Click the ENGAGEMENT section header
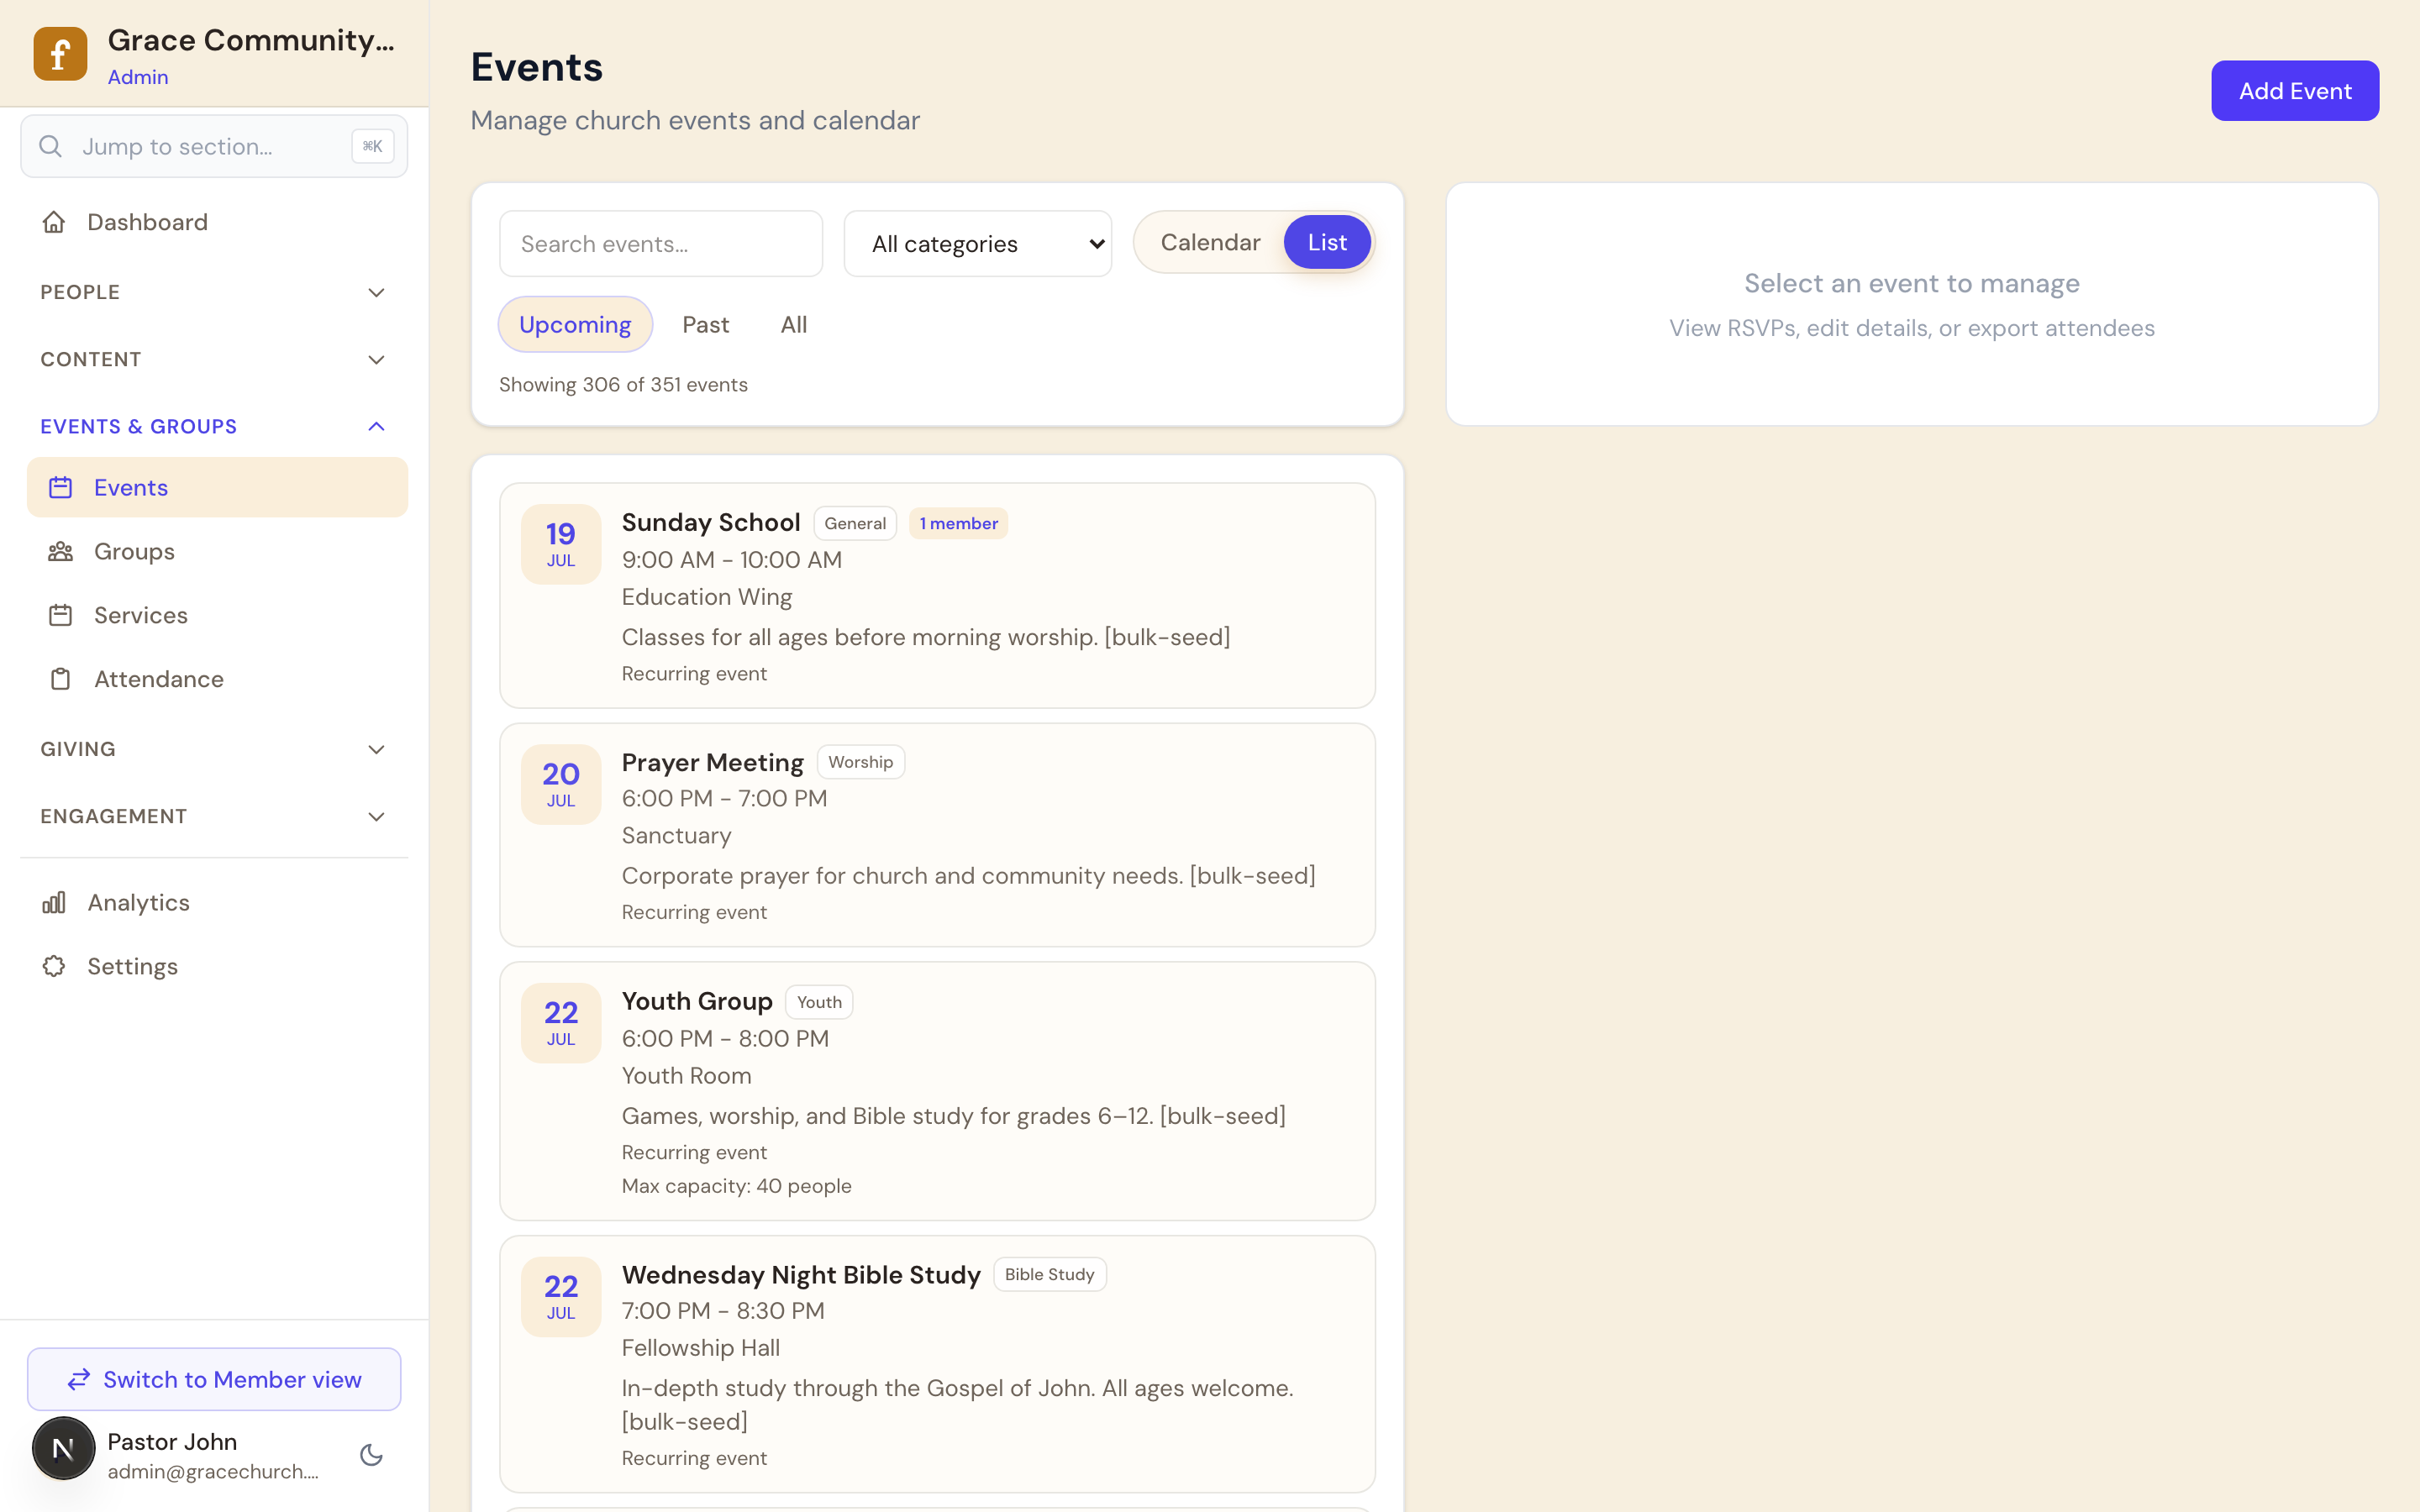Image resolution: width=2420 pixels, height=1512 pixels. (214, 817)
